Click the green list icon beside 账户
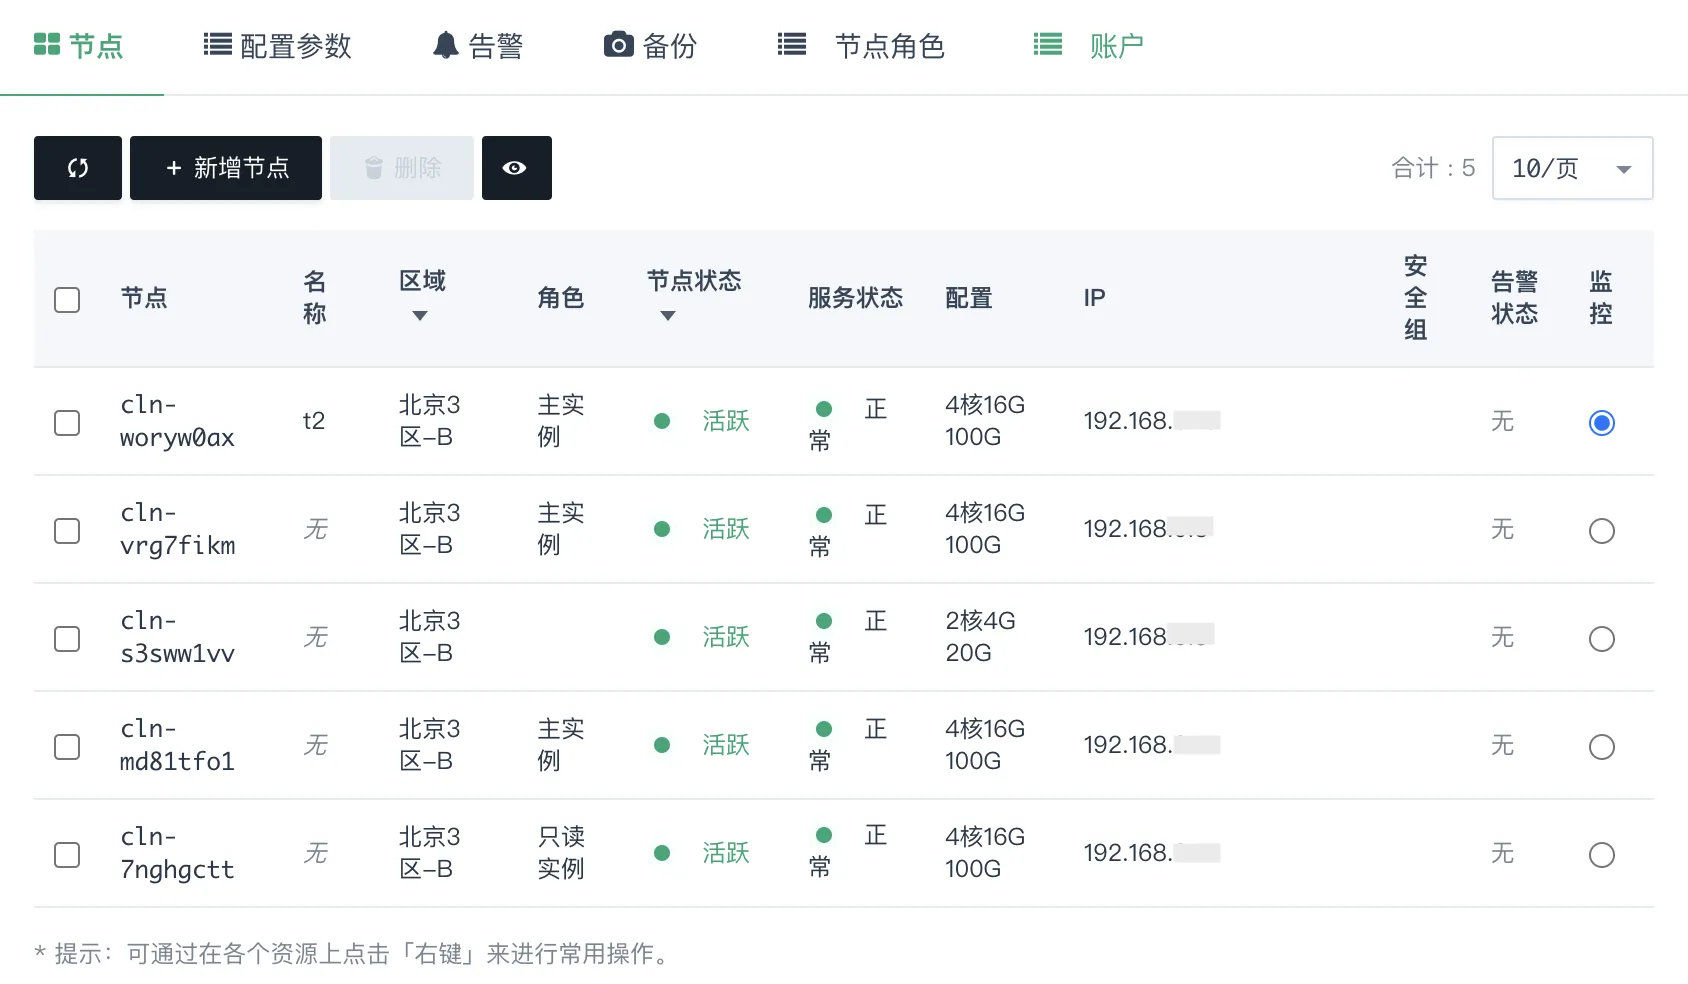The width and height of the screenshot is (1688, 984). click(1048, 44)
